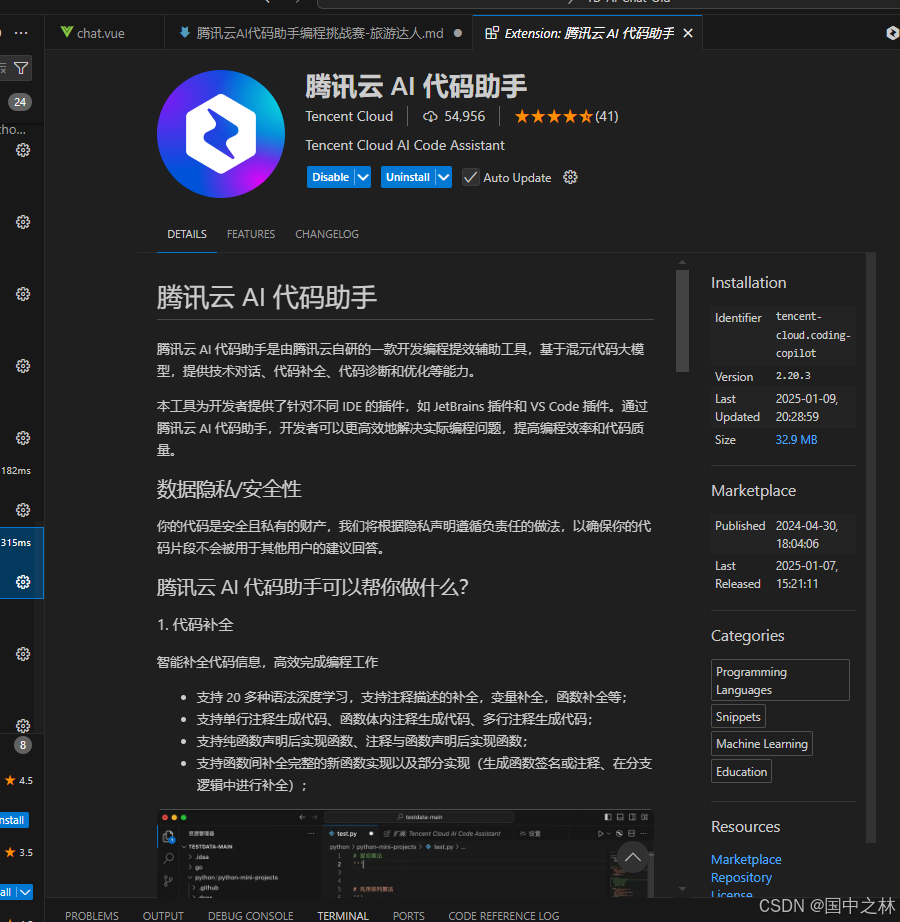Click the Install button in the sidebar

13,820
